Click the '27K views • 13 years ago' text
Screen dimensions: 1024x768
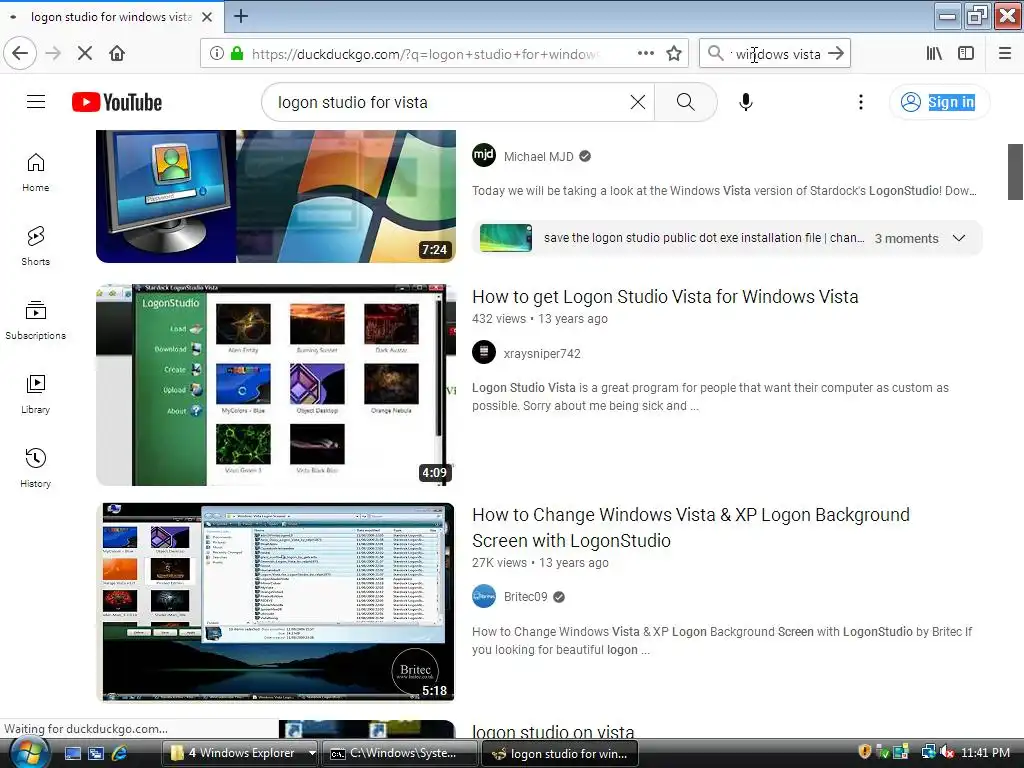pyautogui.click(x=540, y=563)
